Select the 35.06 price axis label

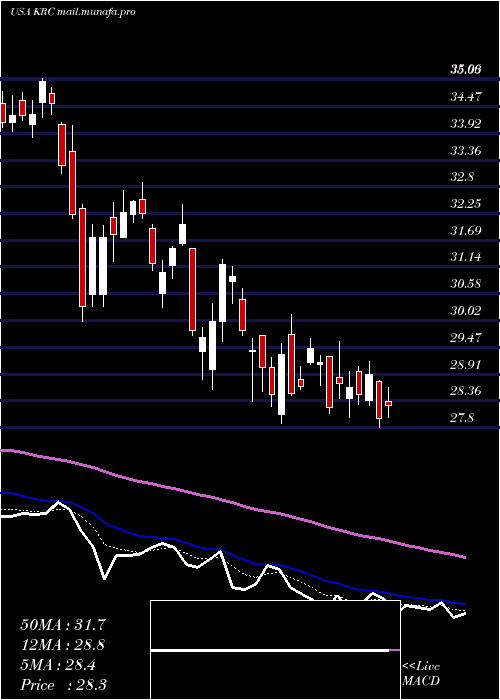(x=466, y=70)
